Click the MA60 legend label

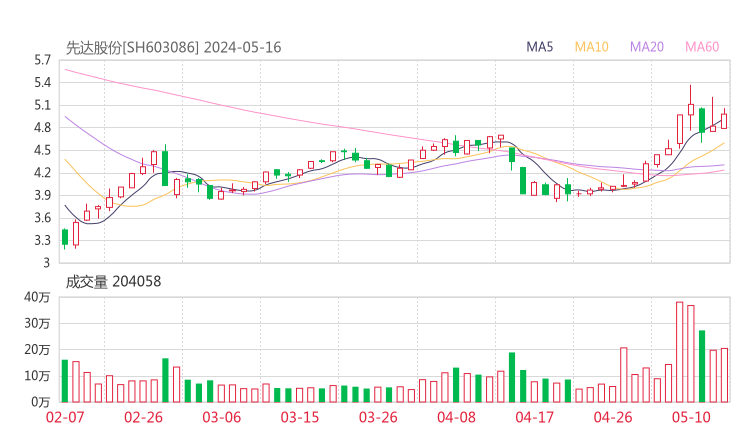(702, 47)
